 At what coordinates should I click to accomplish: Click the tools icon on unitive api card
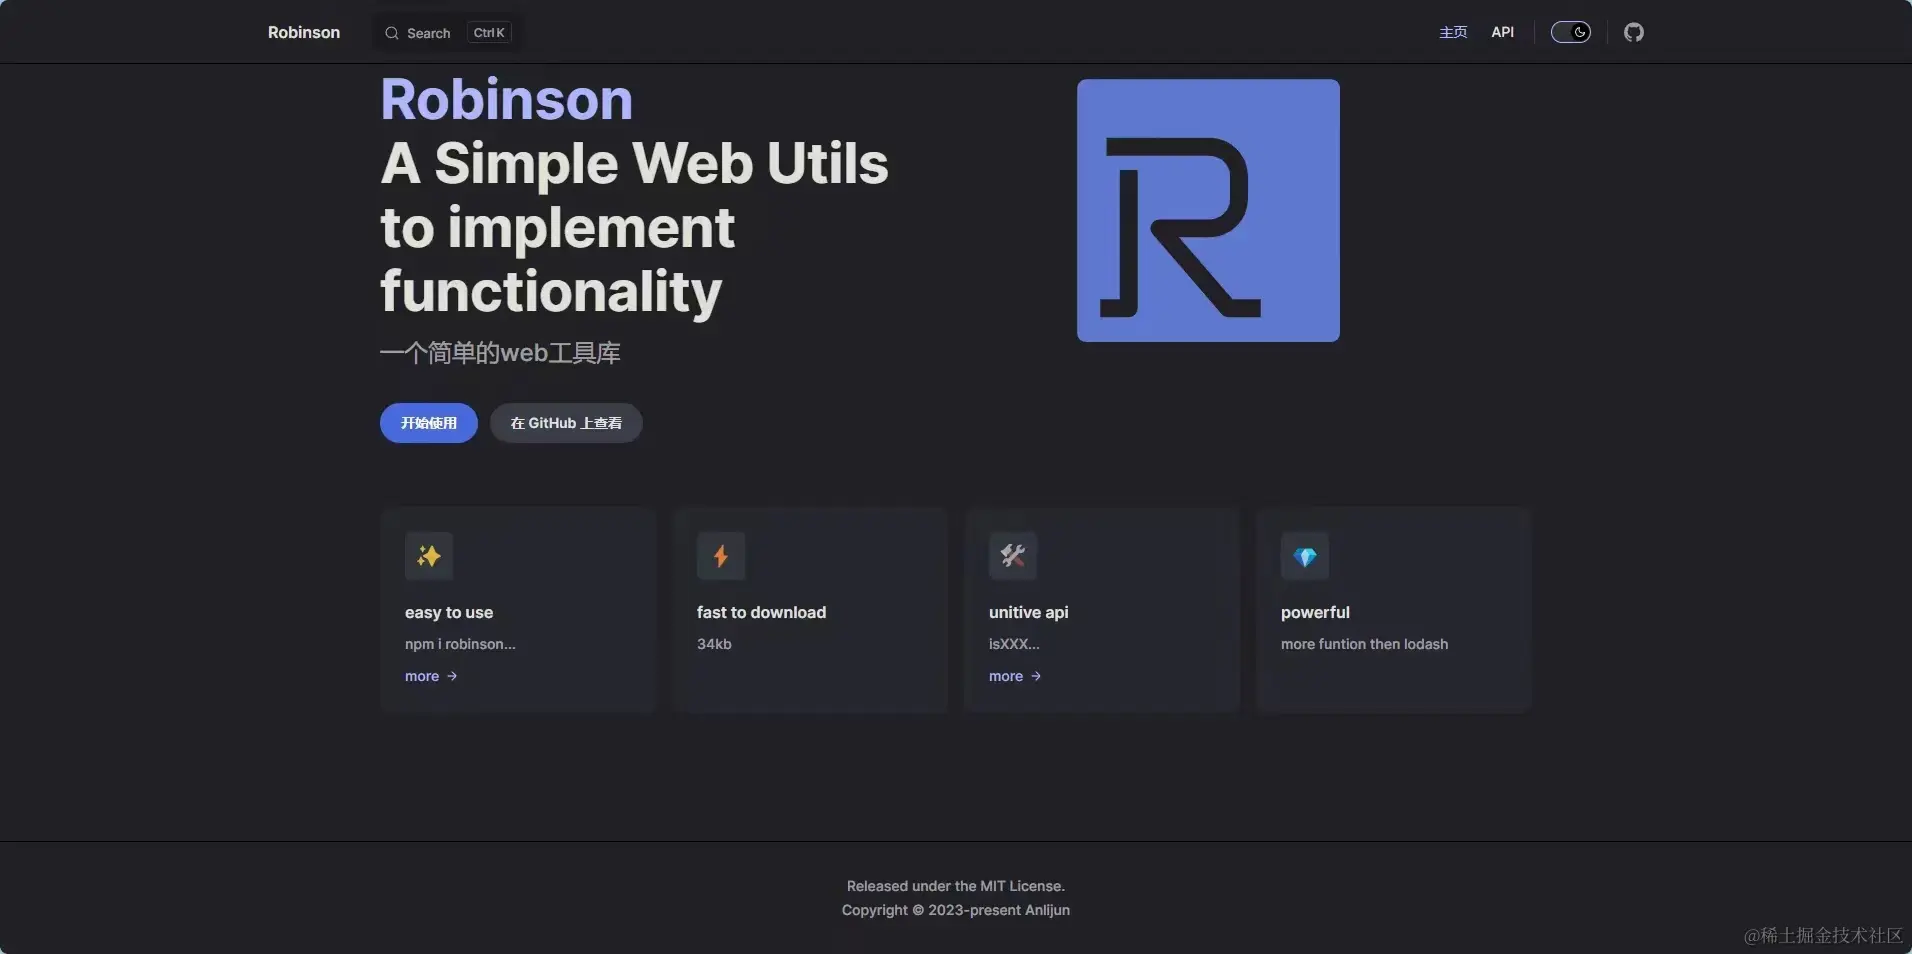[x=1013, y=556]
